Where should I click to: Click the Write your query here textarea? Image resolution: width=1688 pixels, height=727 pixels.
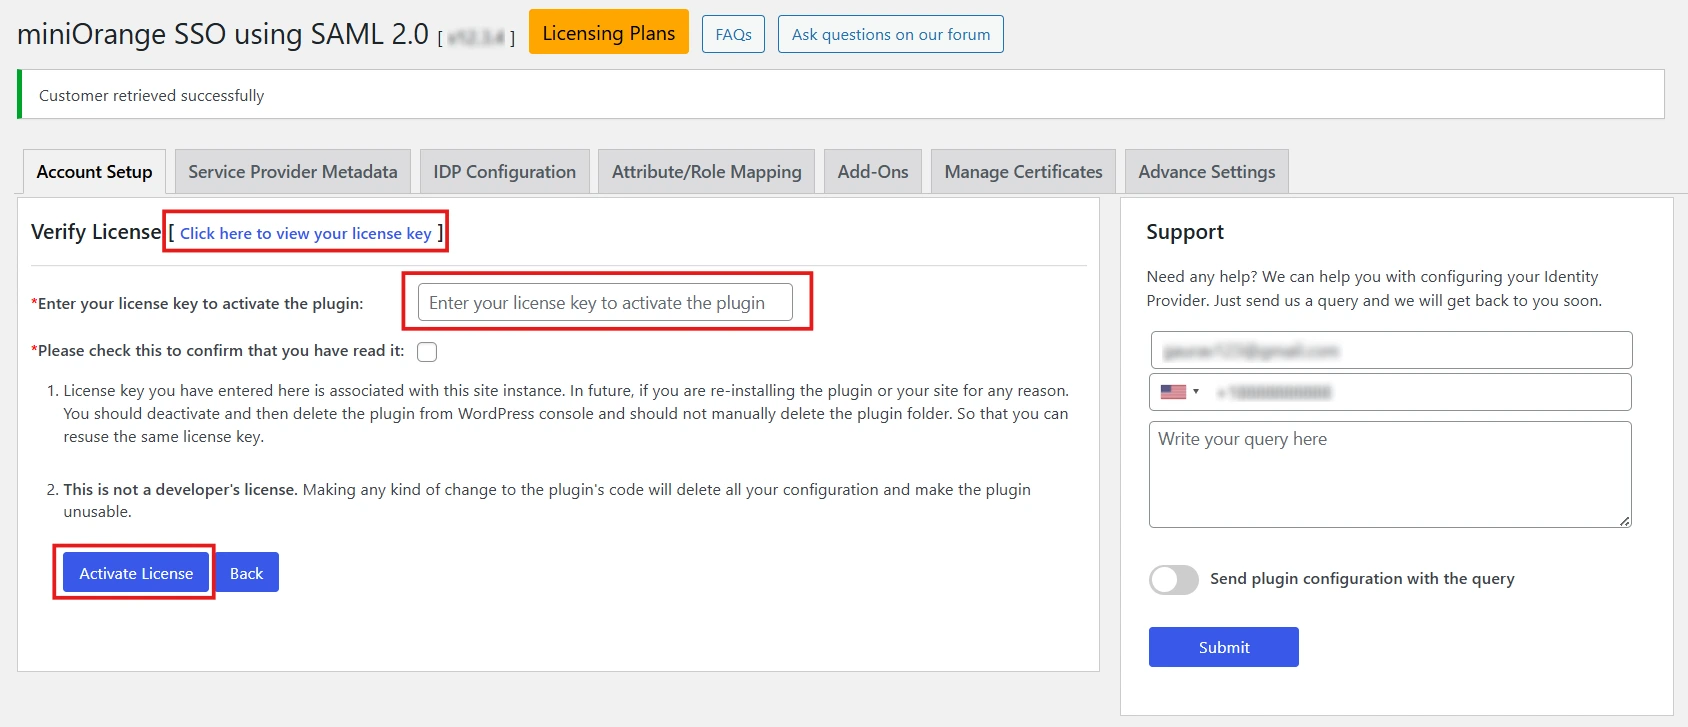pos(1390,474)
